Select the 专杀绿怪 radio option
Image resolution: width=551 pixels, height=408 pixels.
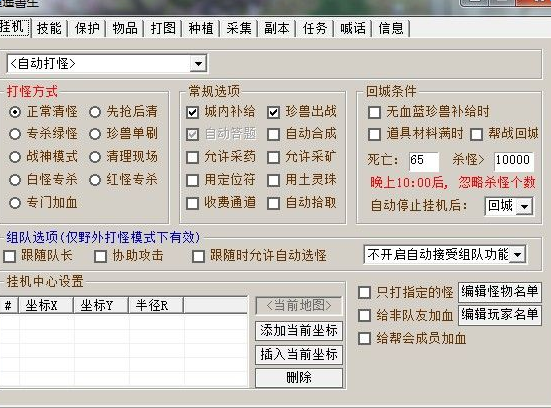click(15, 134)
